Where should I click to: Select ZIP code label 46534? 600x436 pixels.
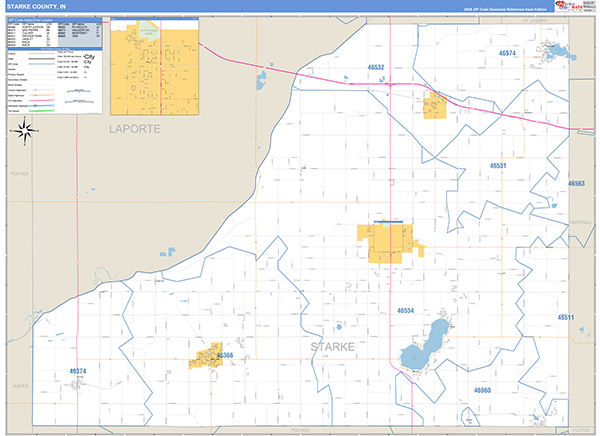[406, 311]
